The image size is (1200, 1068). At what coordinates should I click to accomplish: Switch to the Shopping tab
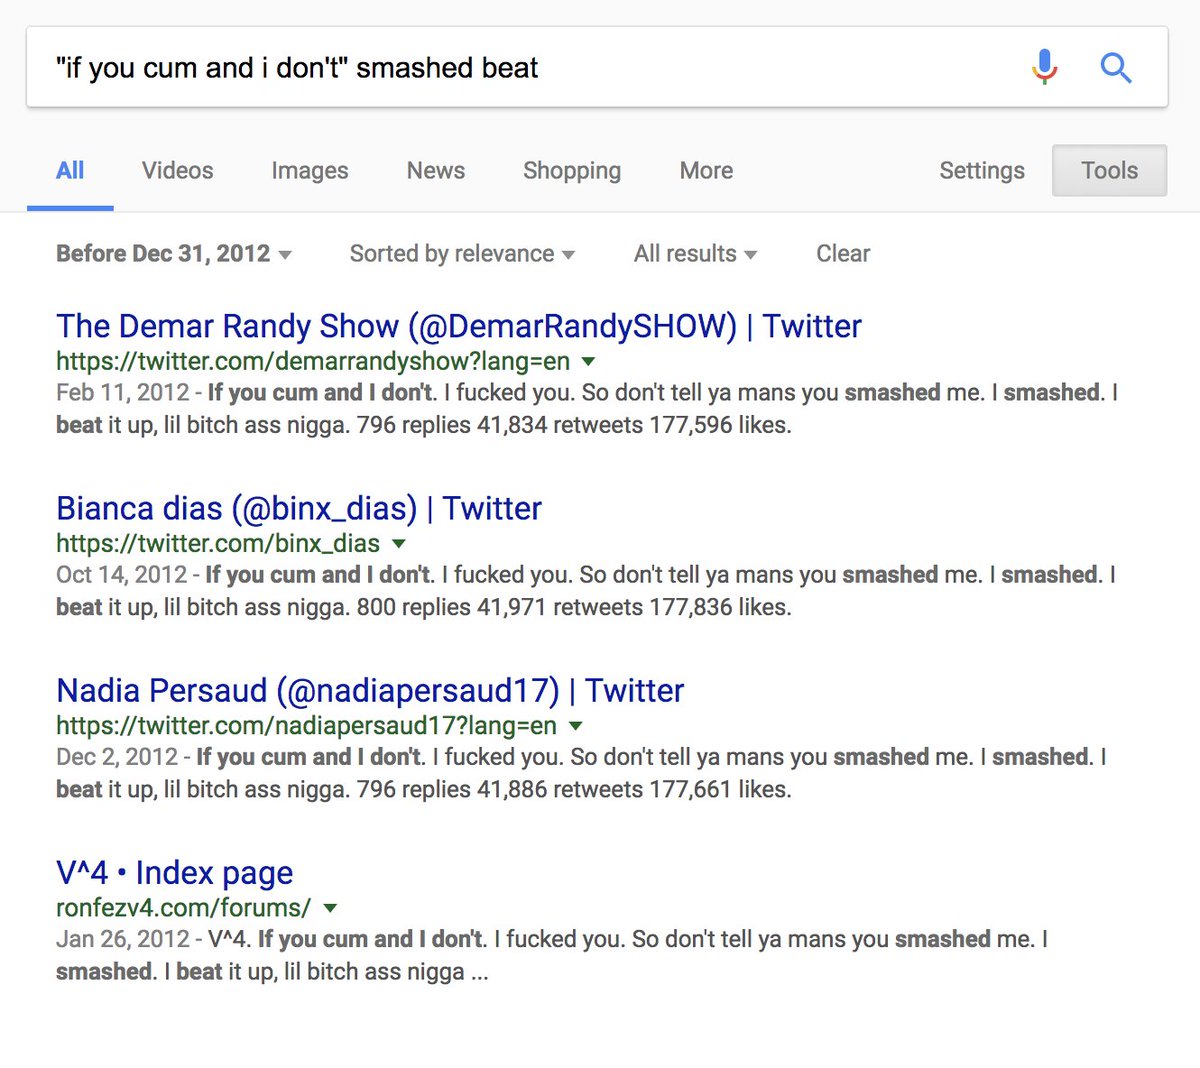[572, 171]
